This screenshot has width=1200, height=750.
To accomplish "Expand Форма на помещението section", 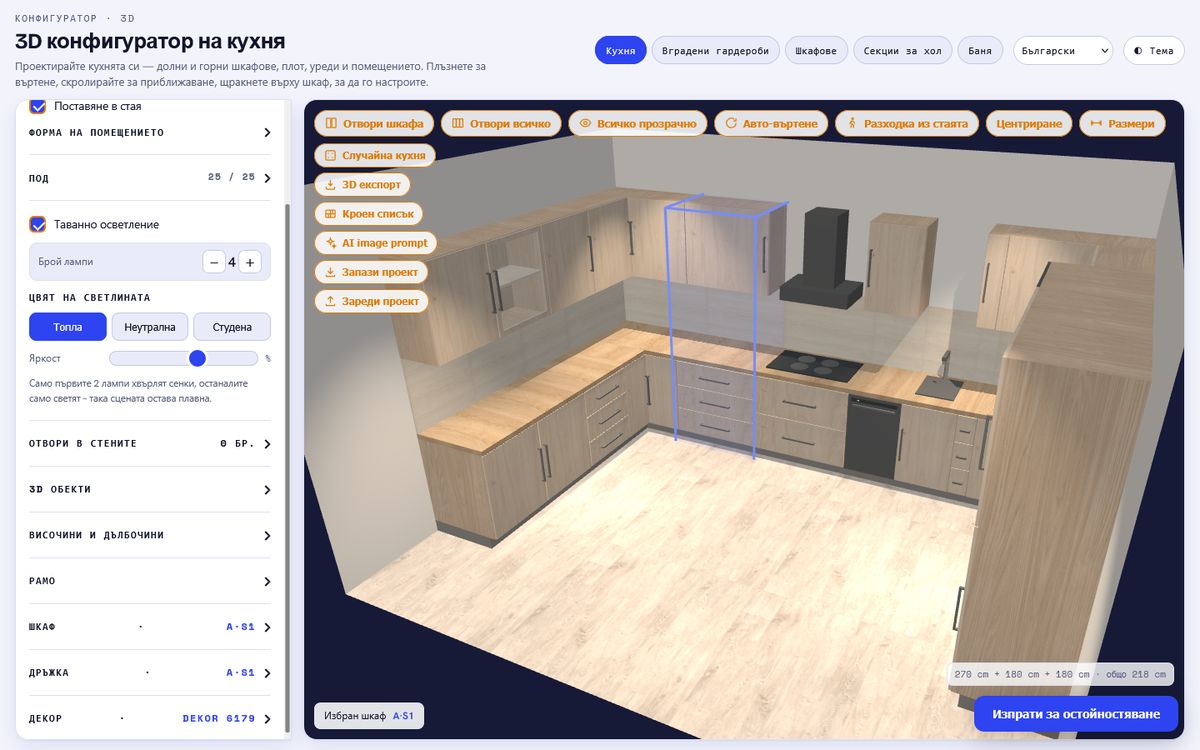I will click(150, 132).
